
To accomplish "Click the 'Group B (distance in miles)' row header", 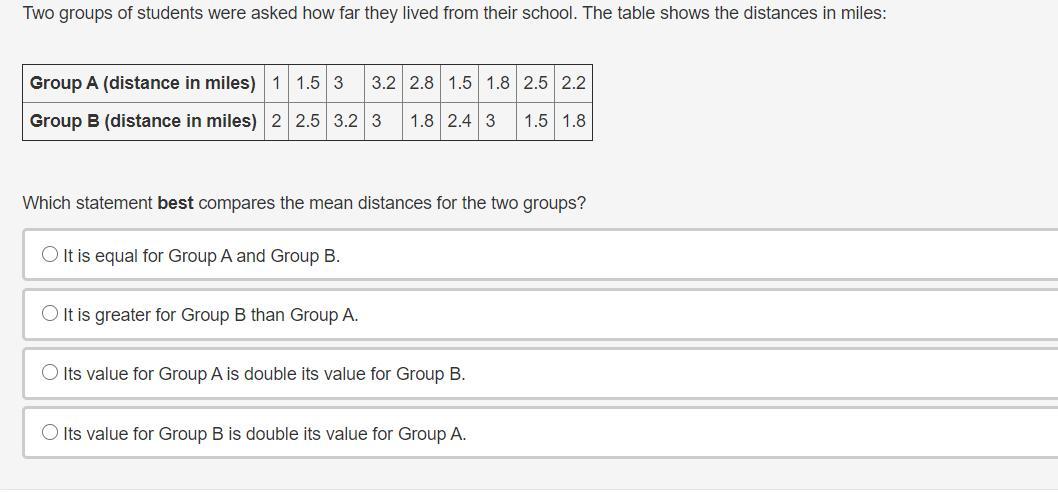I will click(x=143, y=121).
